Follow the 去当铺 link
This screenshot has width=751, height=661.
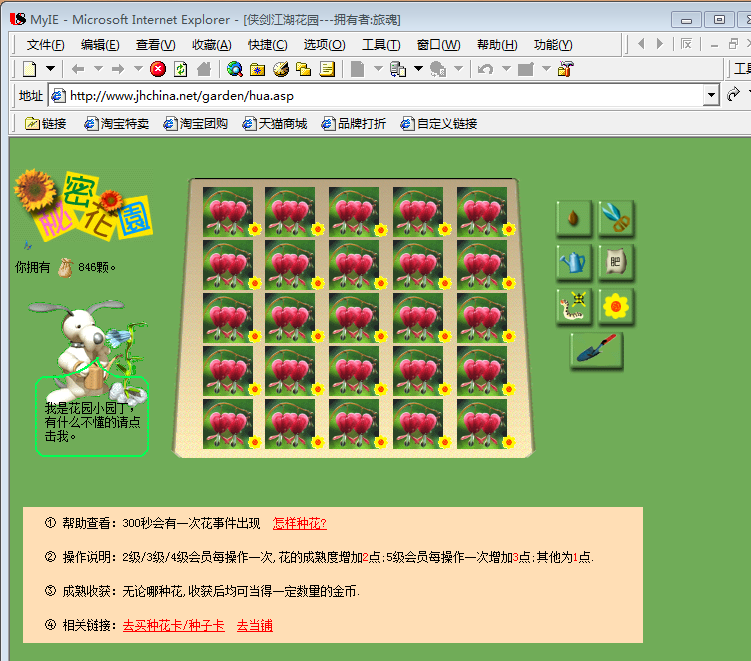pyautogui.click(x=255, y=626)
